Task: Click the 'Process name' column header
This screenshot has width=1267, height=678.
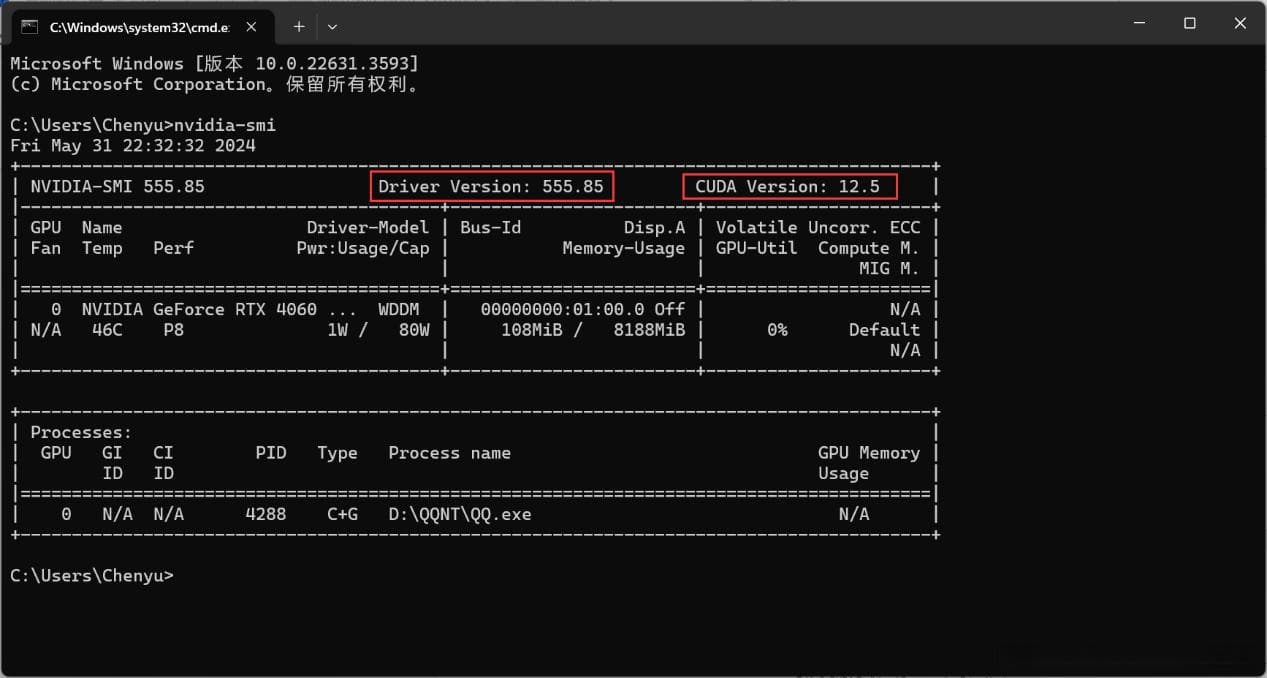Action: 450,453
